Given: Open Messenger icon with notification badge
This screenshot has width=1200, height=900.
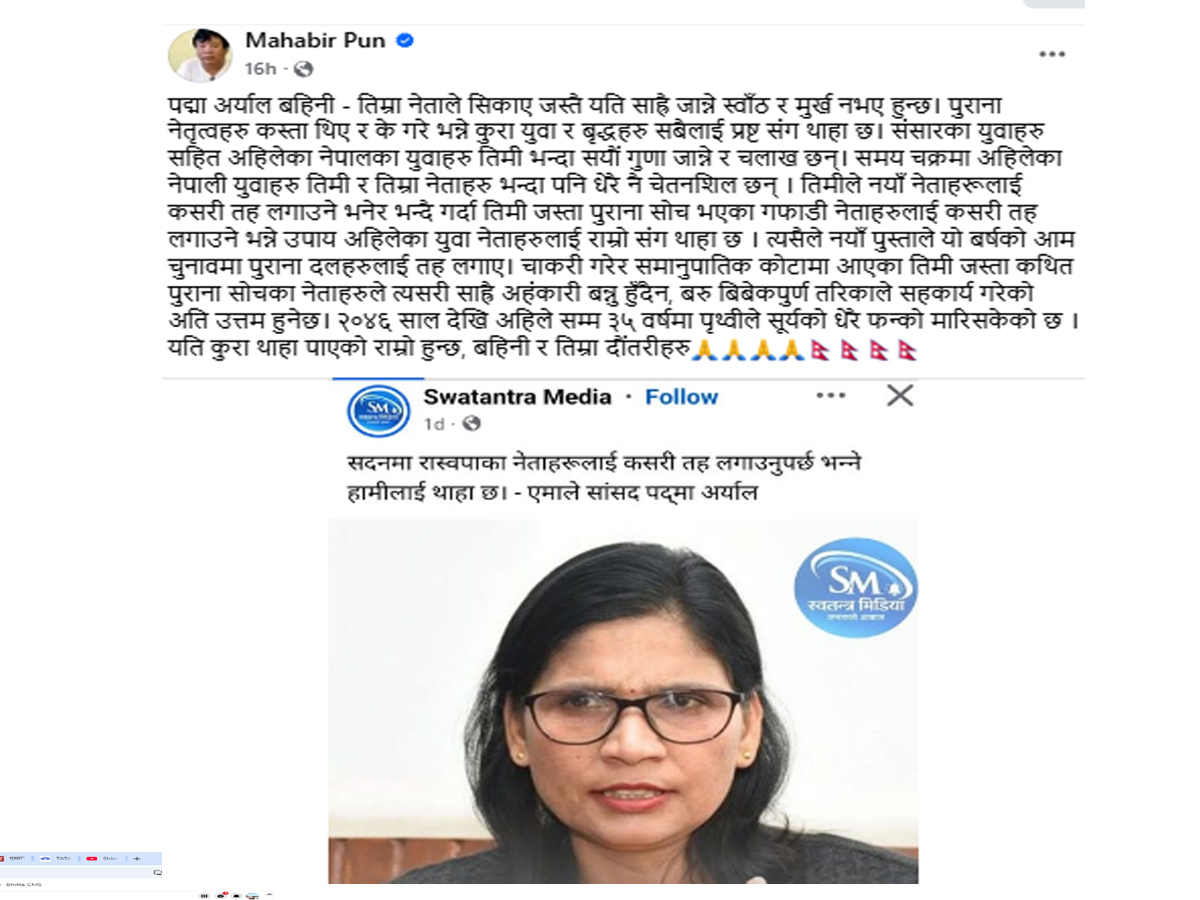Looking at the screenshot, I should tap(221, 895).
